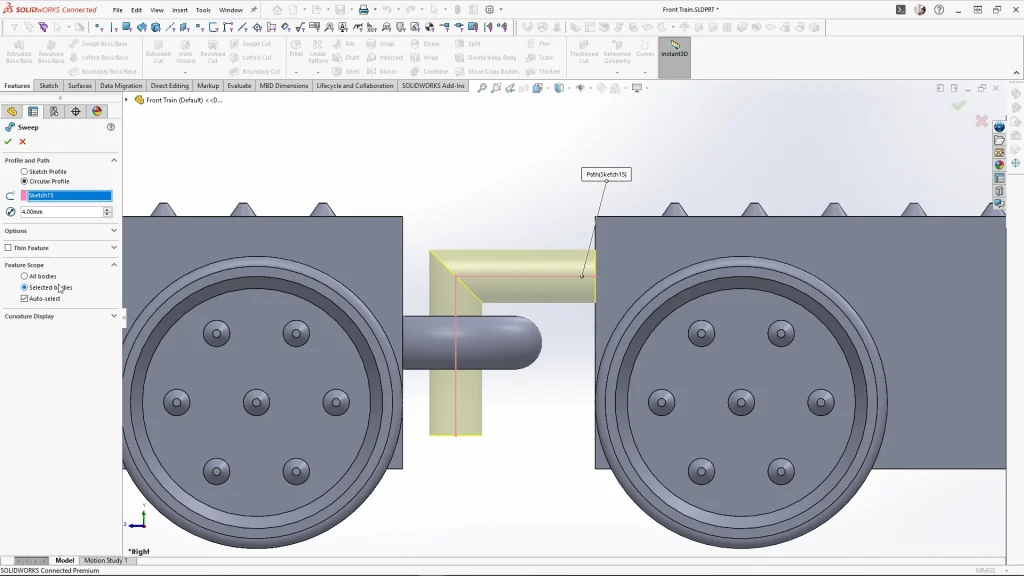
Task: Switch to the ConfigurationManager panel tab icon
Action: tap(54, 111)
